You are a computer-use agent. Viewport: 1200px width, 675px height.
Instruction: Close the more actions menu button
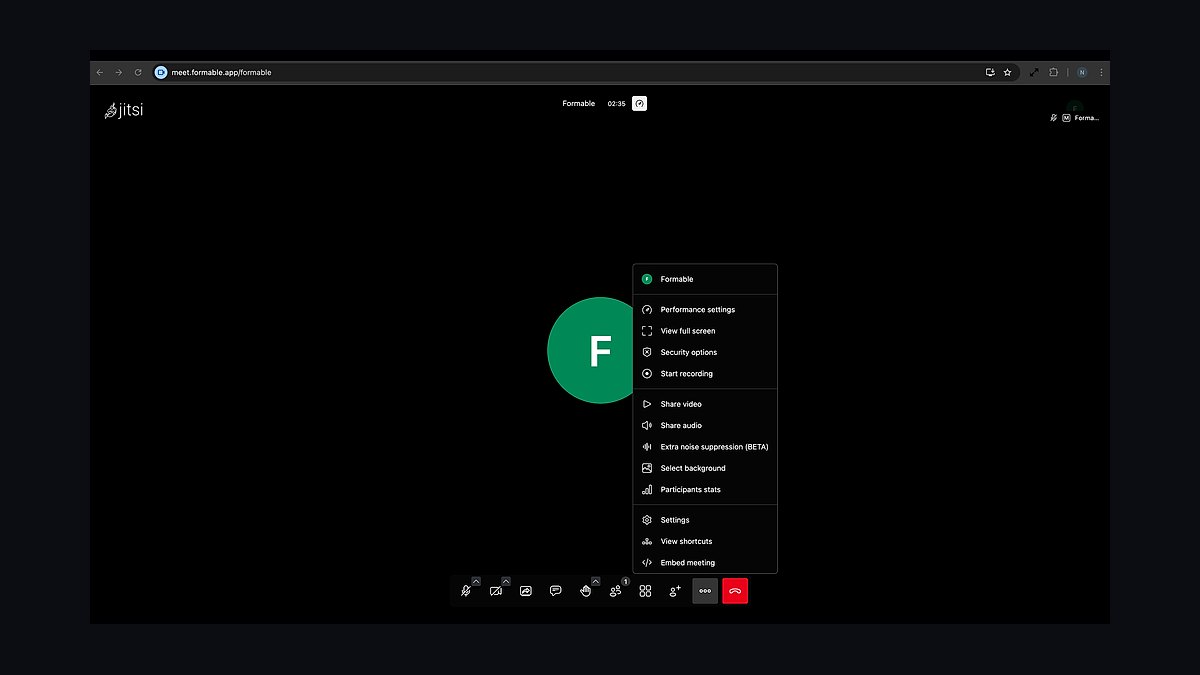(705, 591)
